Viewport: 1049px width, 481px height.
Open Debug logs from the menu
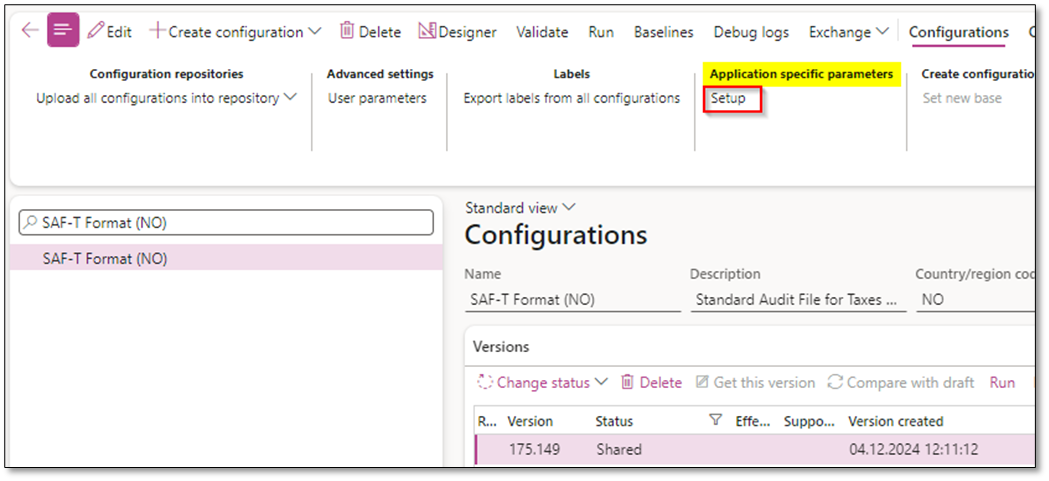point(751,32)
